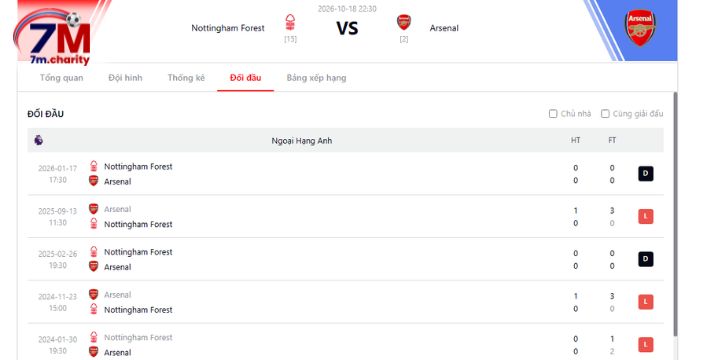The height and width of the screenshot is (360, 720).
Task: Click the D result badge for 2025-02-26
Action: point(646,259)
